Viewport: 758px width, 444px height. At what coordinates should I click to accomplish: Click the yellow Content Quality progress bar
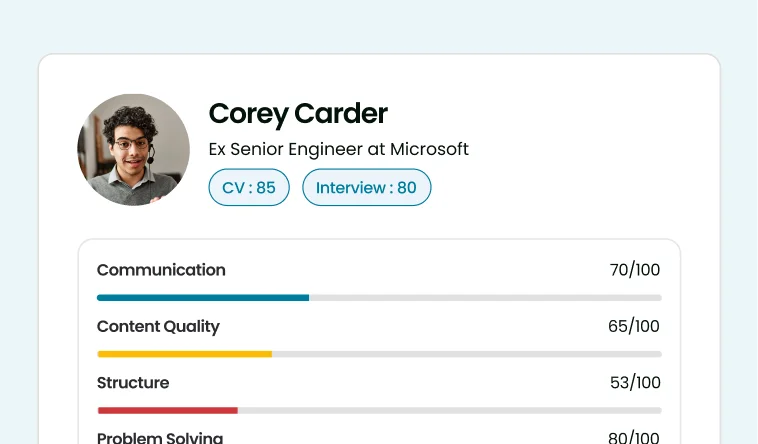[185, 354]
